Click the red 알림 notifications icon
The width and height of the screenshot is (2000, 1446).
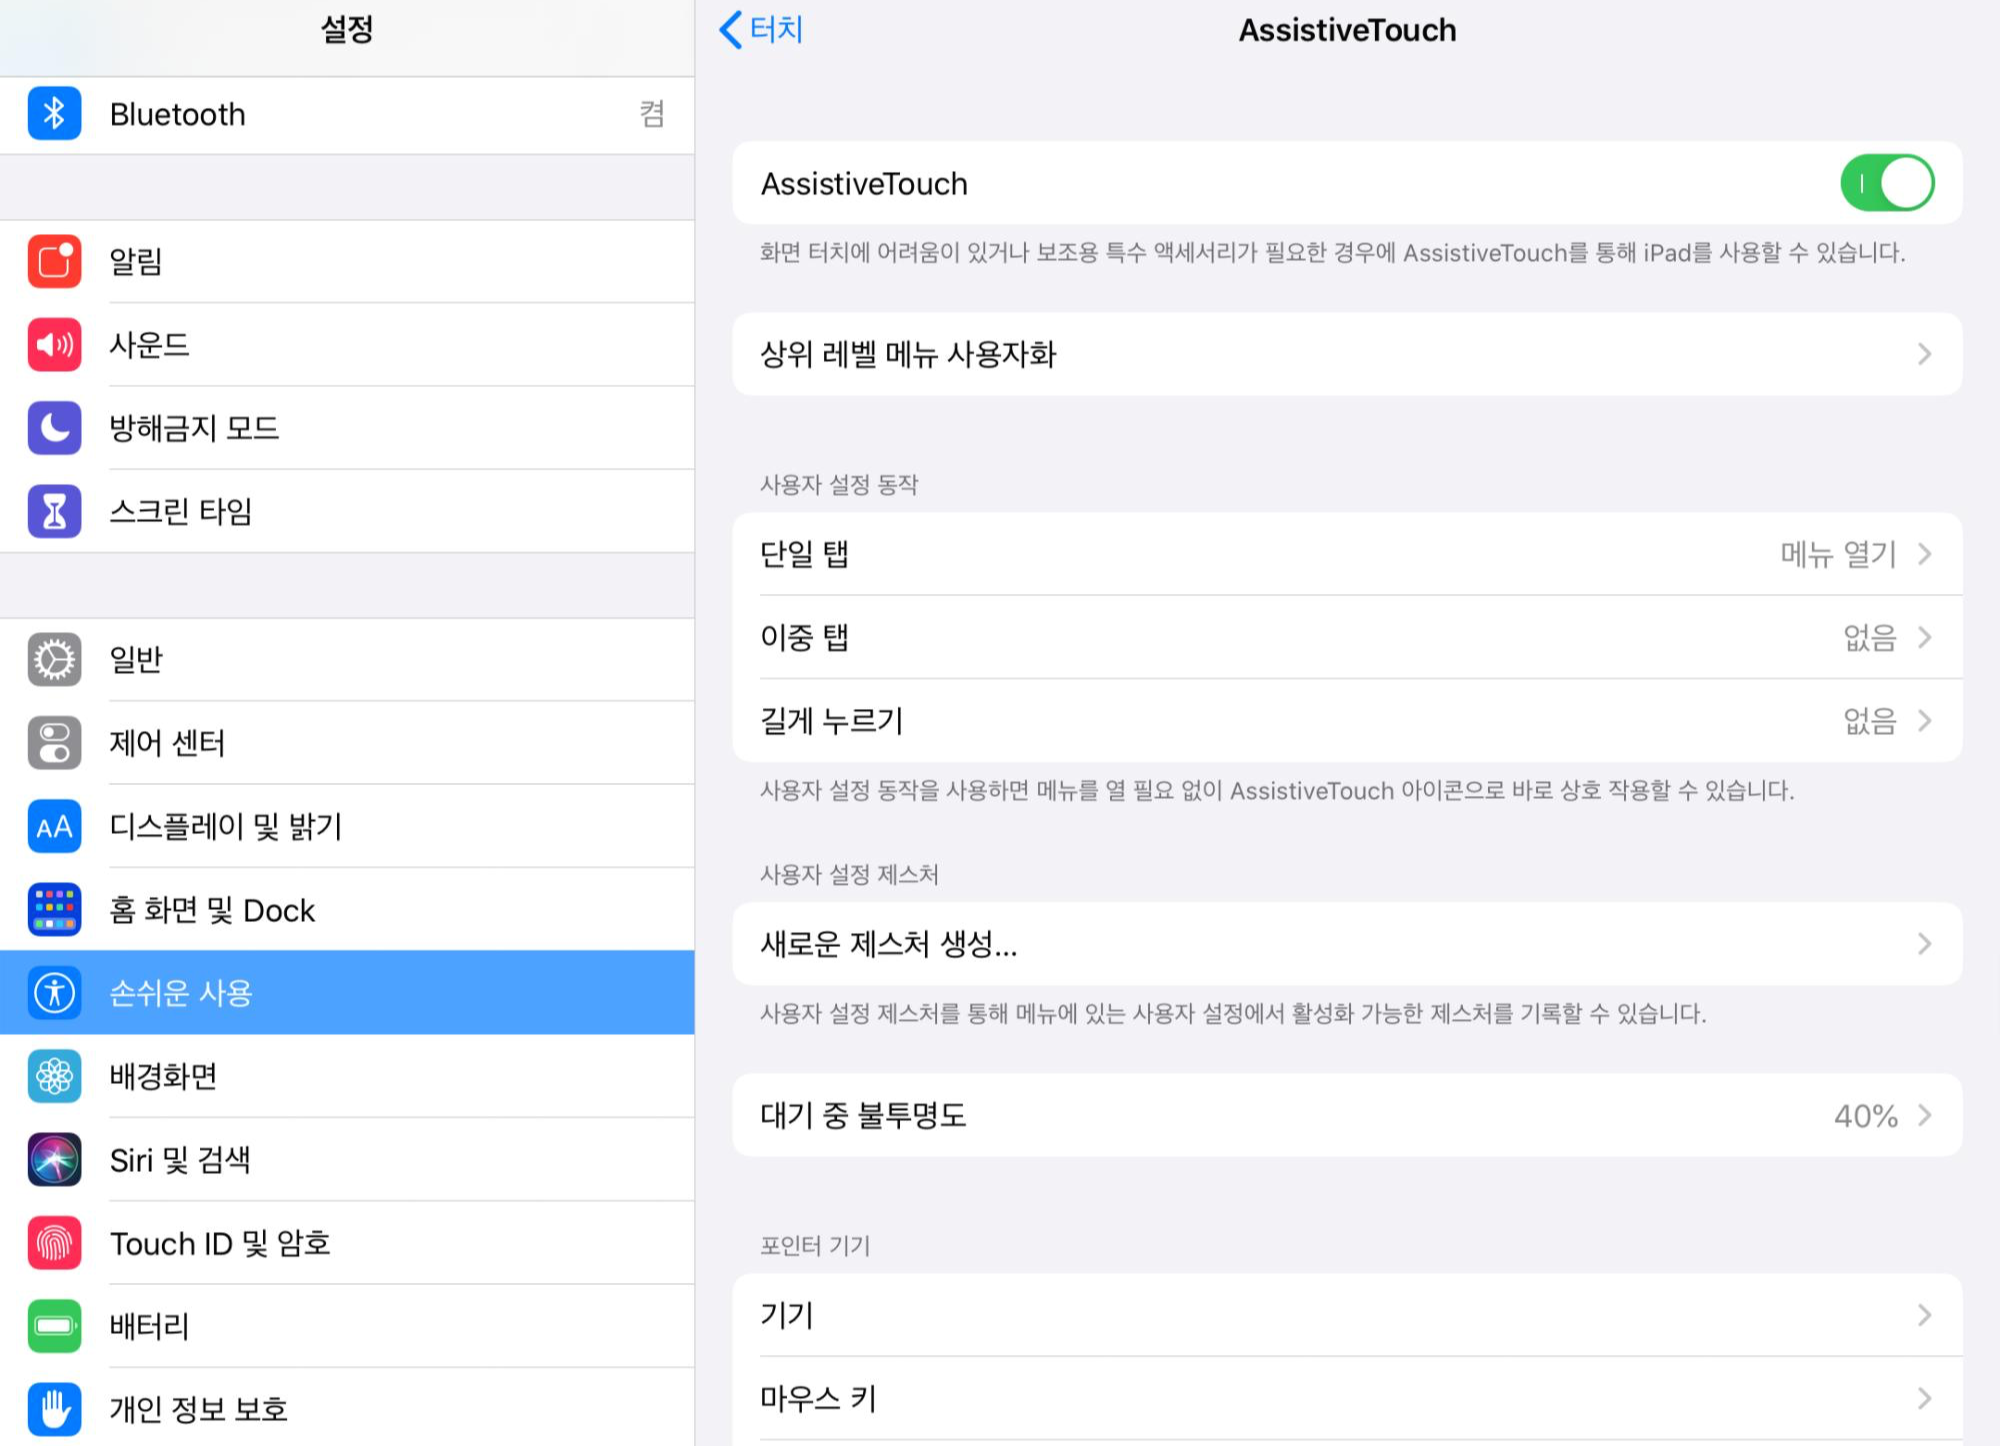(54, 261)
